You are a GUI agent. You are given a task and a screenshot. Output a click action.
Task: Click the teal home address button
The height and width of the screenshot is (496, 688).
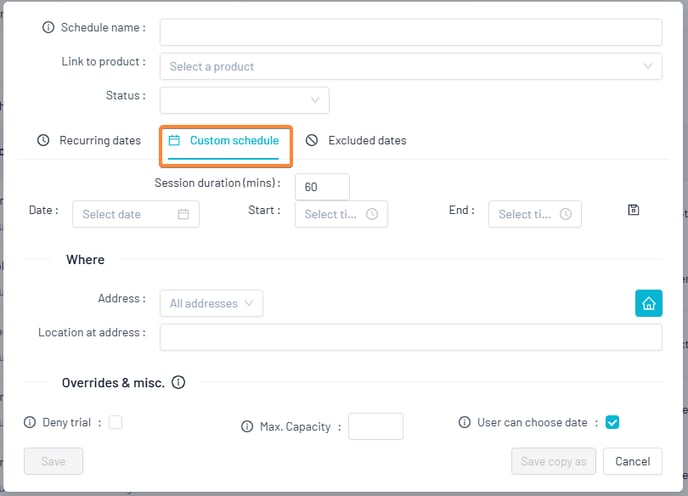tap(649, 303)
